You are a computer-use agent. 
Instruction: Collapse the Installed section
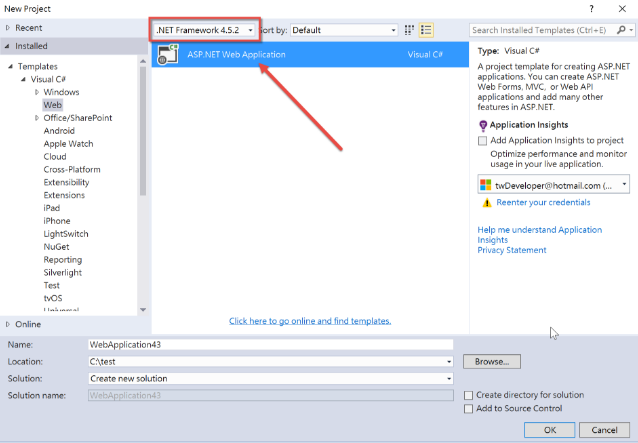click(x=7, y=46)
